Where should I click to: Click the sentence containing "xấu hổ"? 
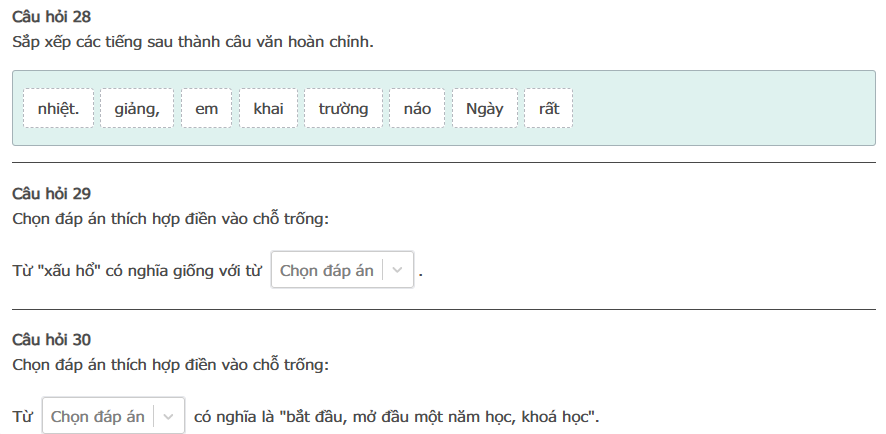coord(137,271)
